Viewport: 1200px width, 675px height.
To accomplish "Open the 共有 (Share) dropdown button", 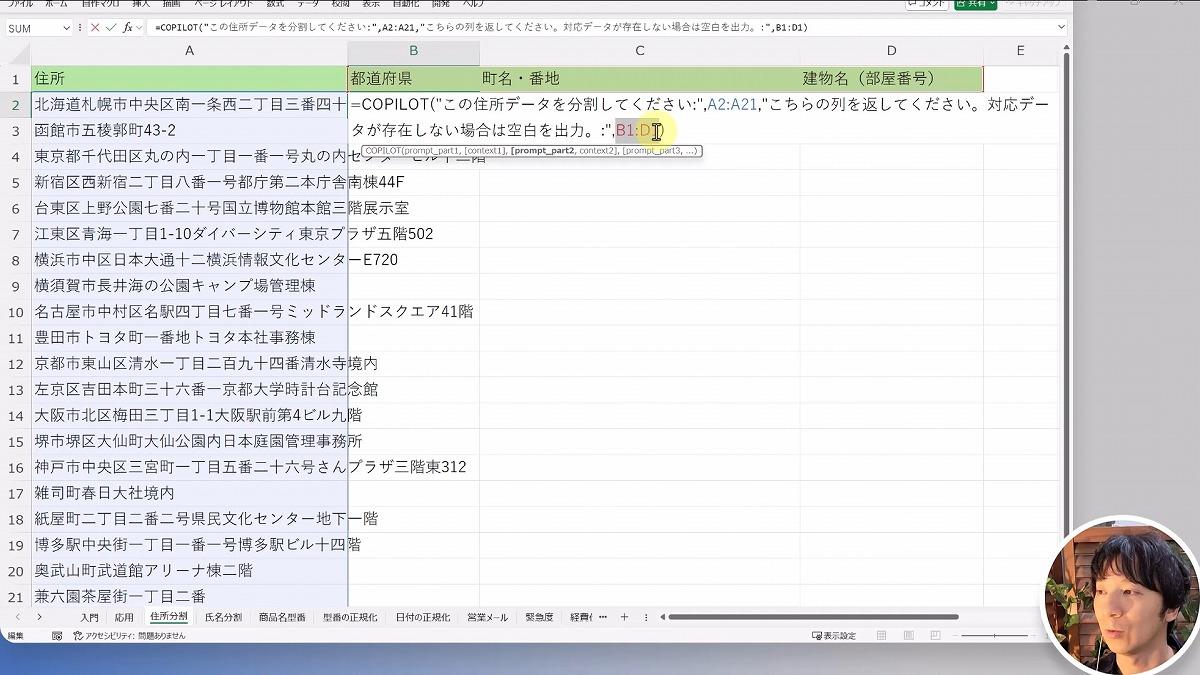I will (976, 4).
